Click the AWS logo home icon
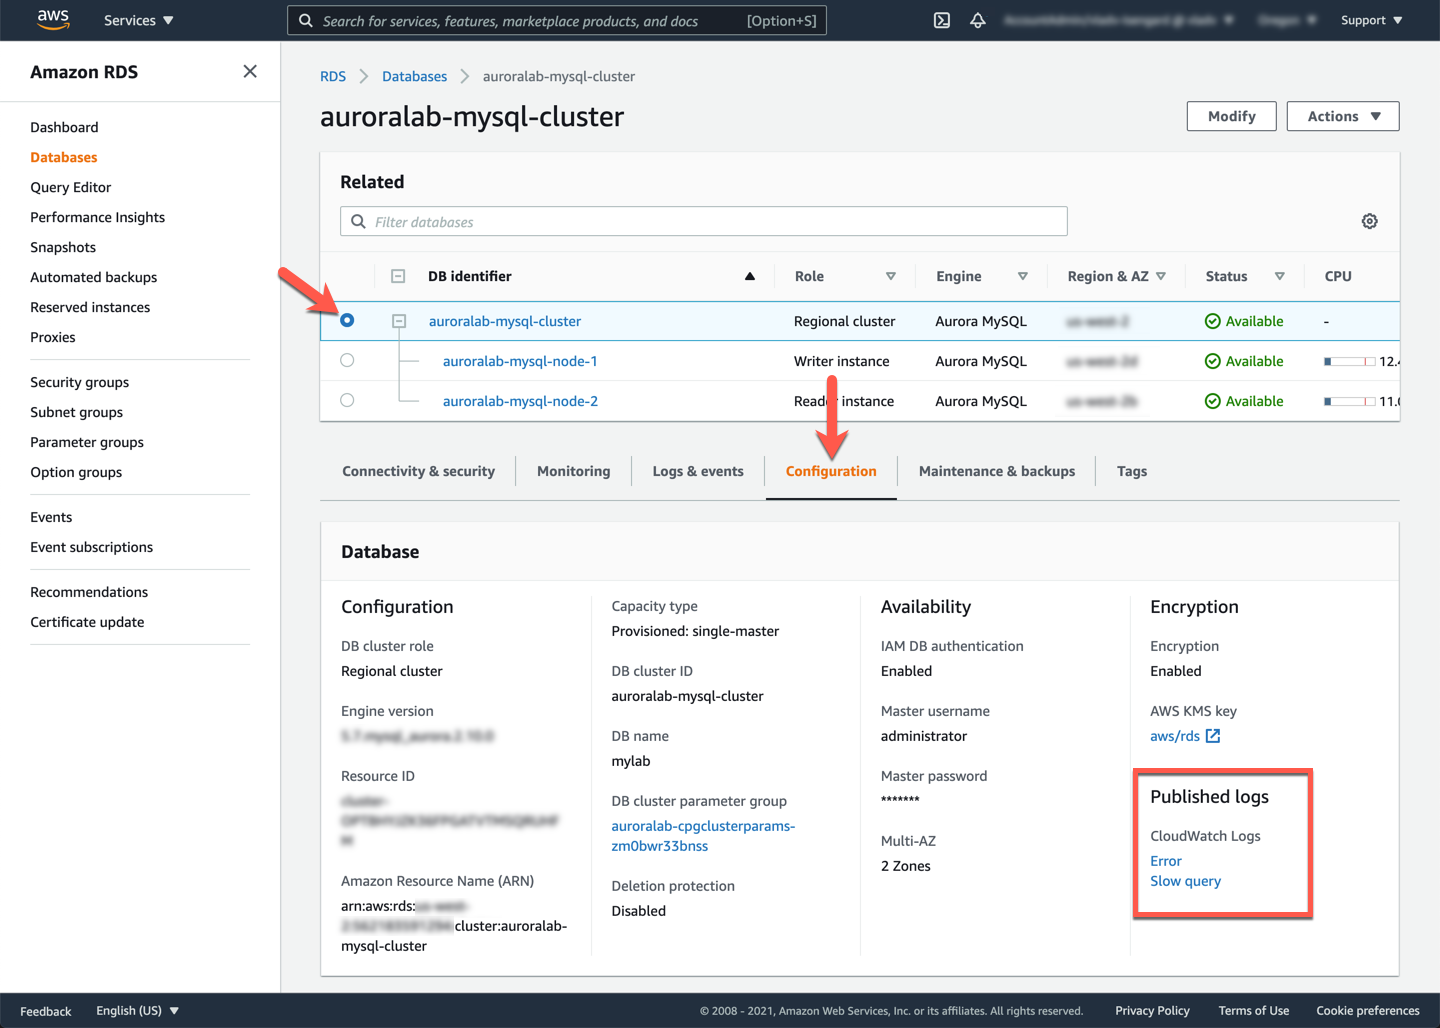Viewport: 1440px width, 1028px height. click(x=52, y=20)
